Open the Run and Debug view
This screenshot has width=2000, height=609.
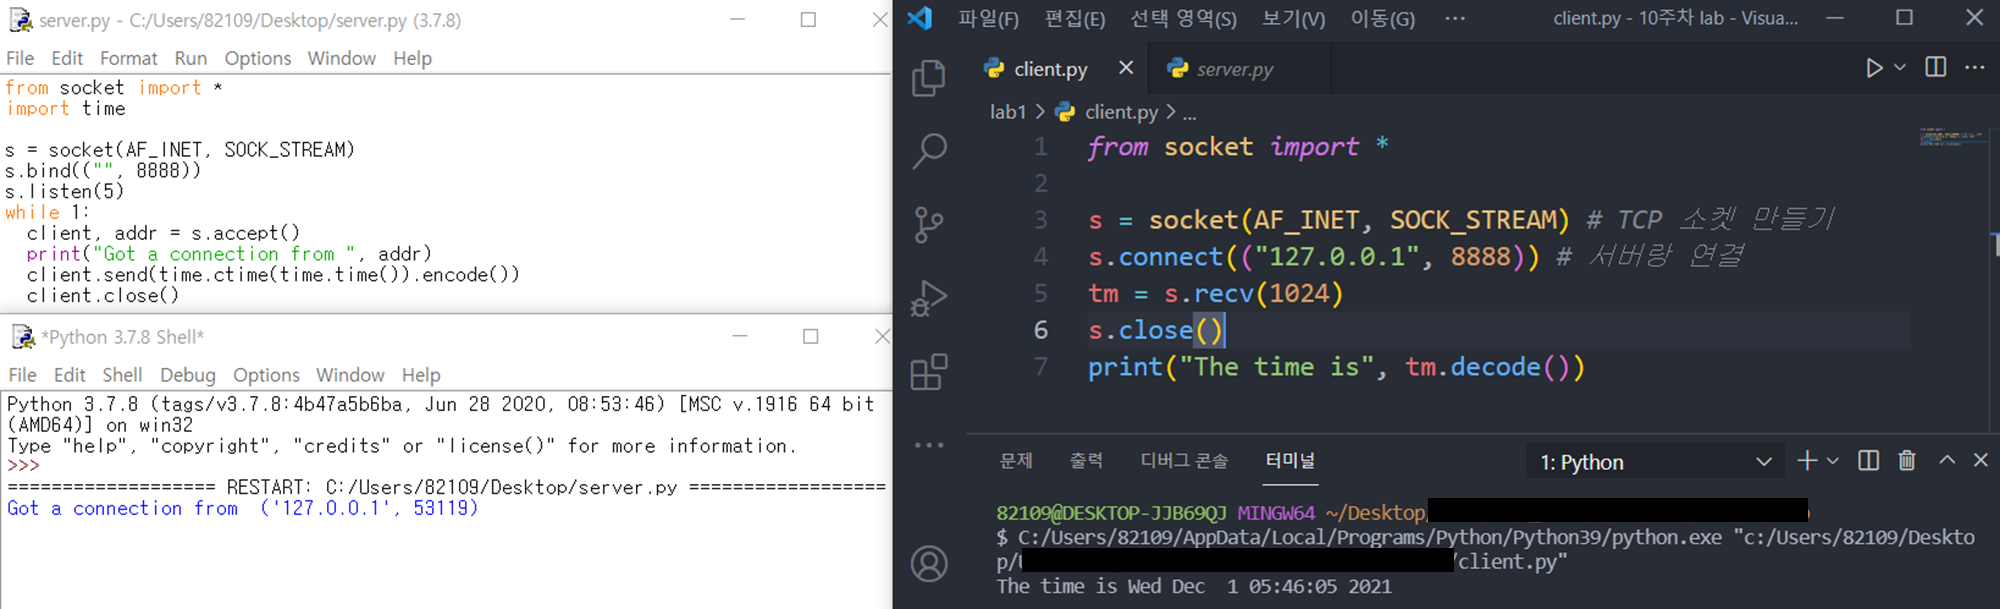click(929, 298)
